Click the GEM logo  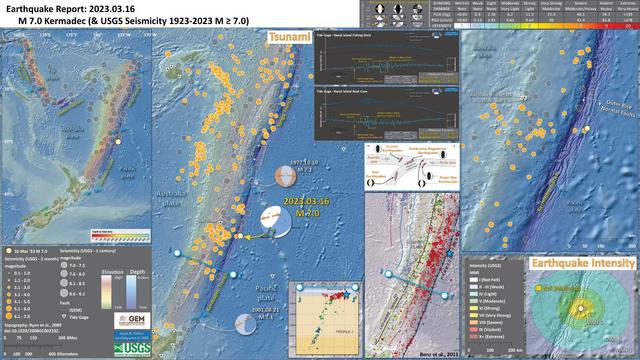pyautogui.click(x=132, y=320)
